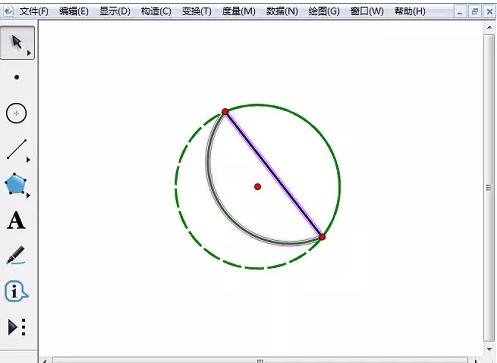
Task: Expand the Straightedge tool flyout triangle
Action: pos(28,160)
